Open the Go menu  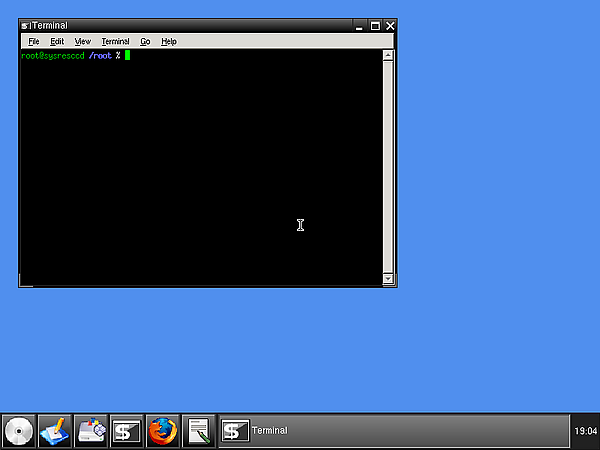(145, 42)
